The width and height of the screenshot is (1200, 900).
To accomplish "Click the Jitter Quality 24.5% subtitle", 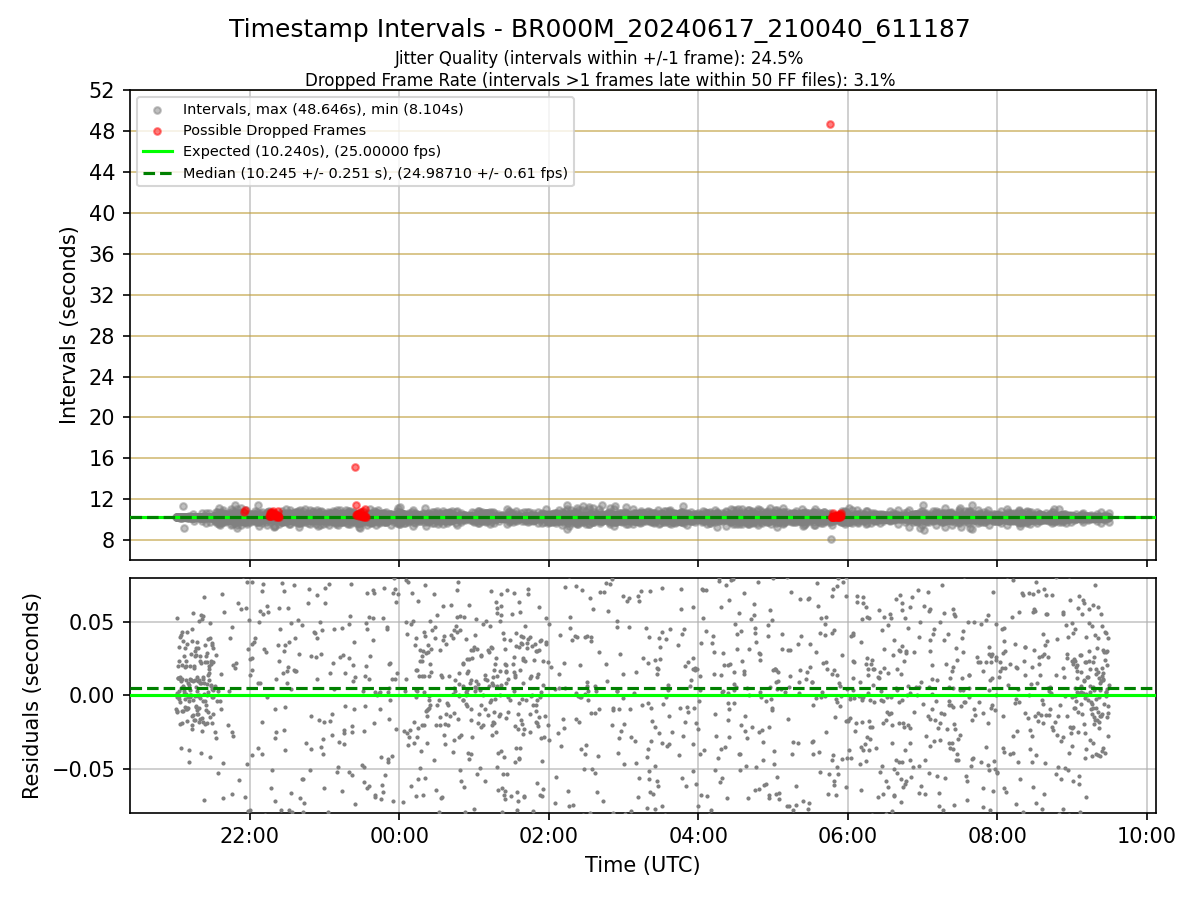I will click(599, 59).
